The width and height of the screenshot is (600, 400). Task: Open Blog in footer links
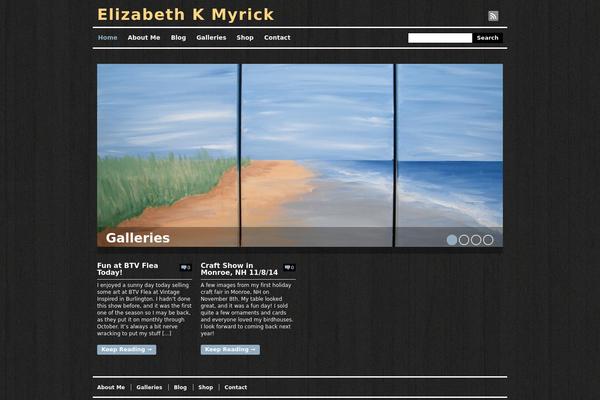(180, 387)
